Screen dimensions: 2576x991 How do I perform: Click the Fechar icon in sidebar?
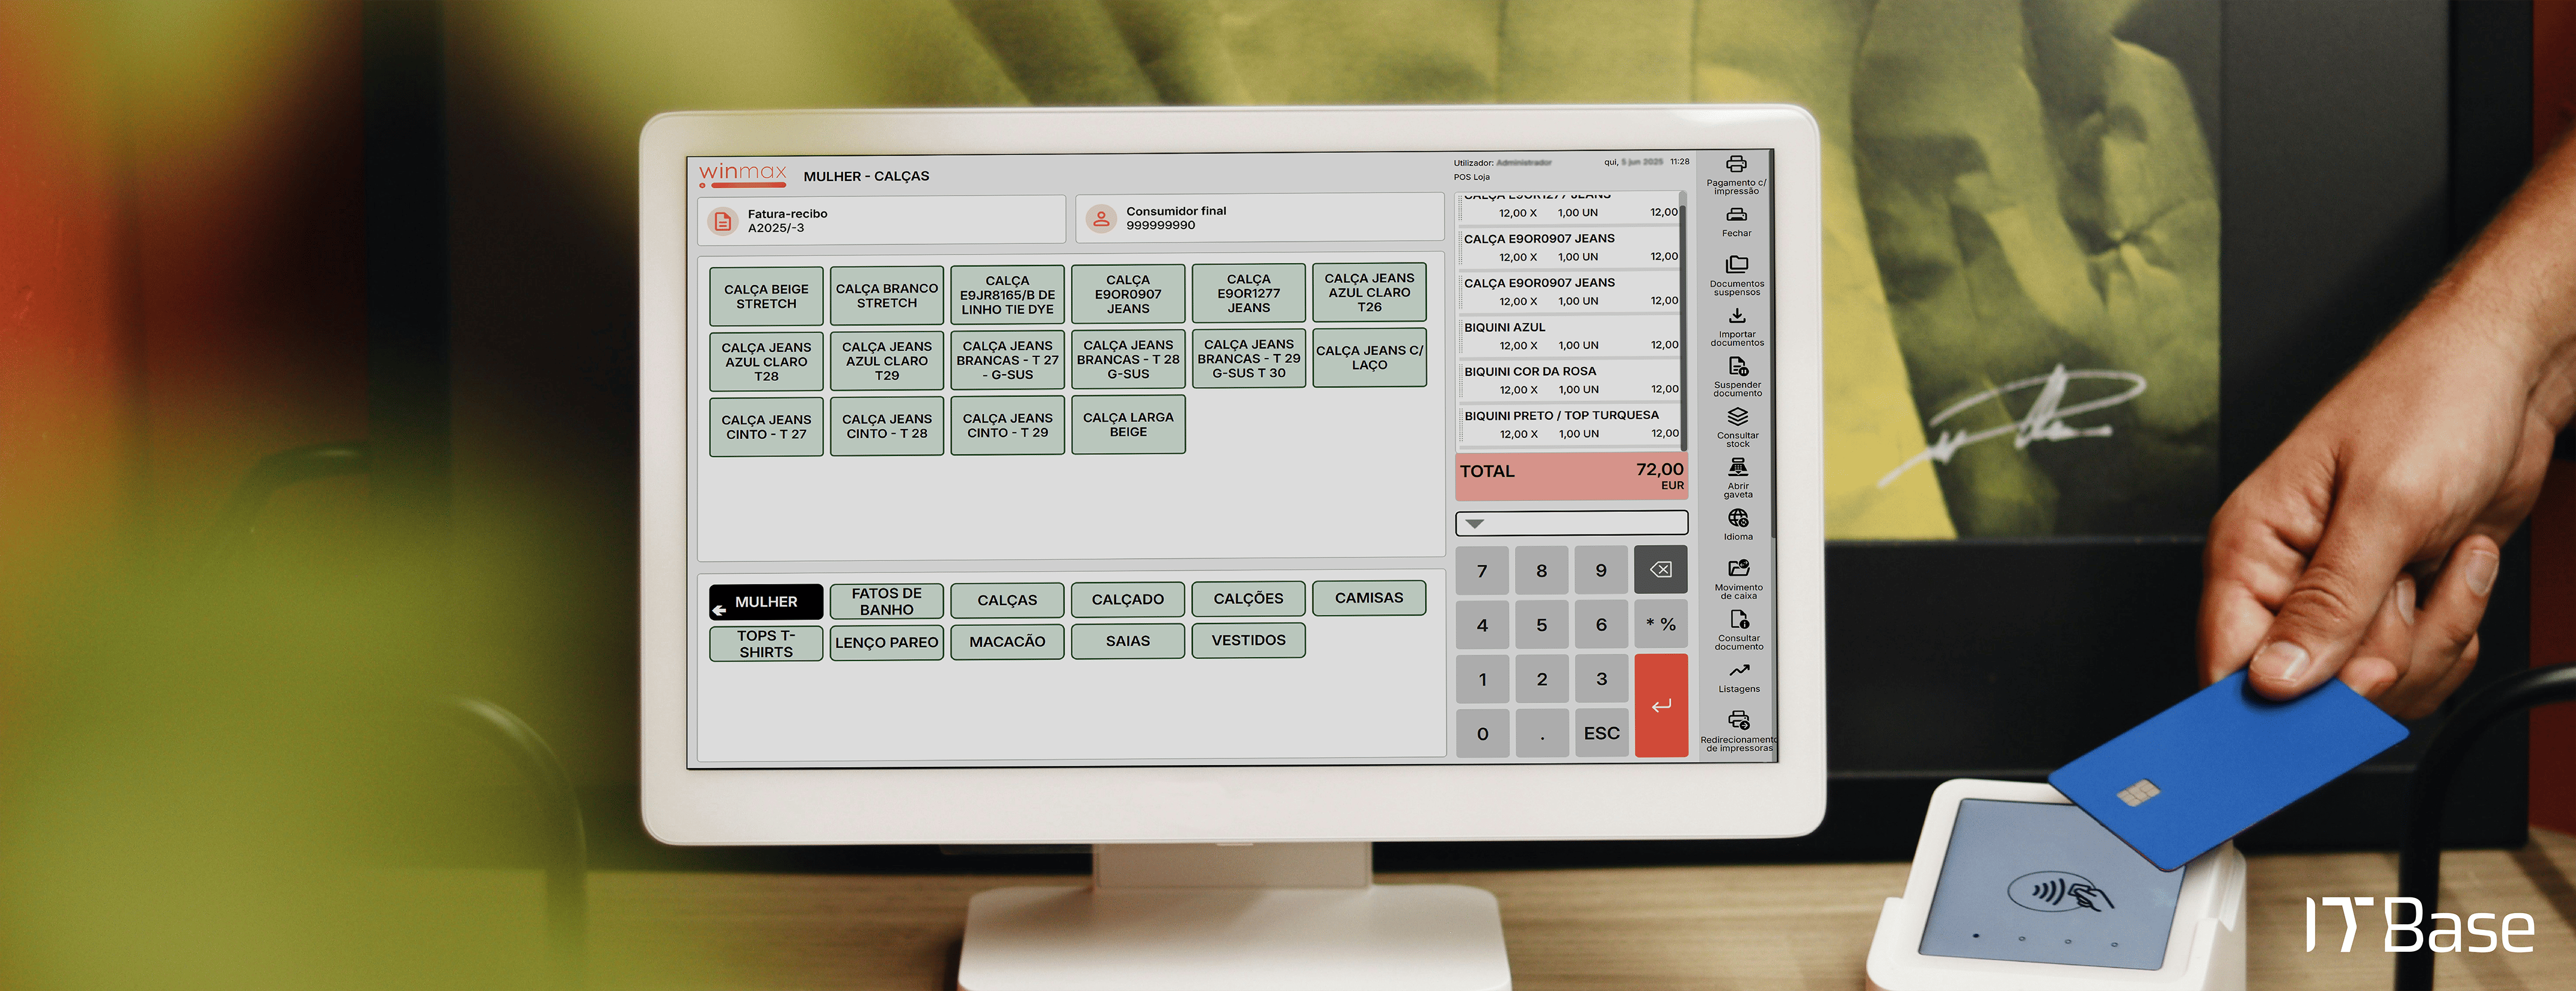click(x=1736, y=215)
